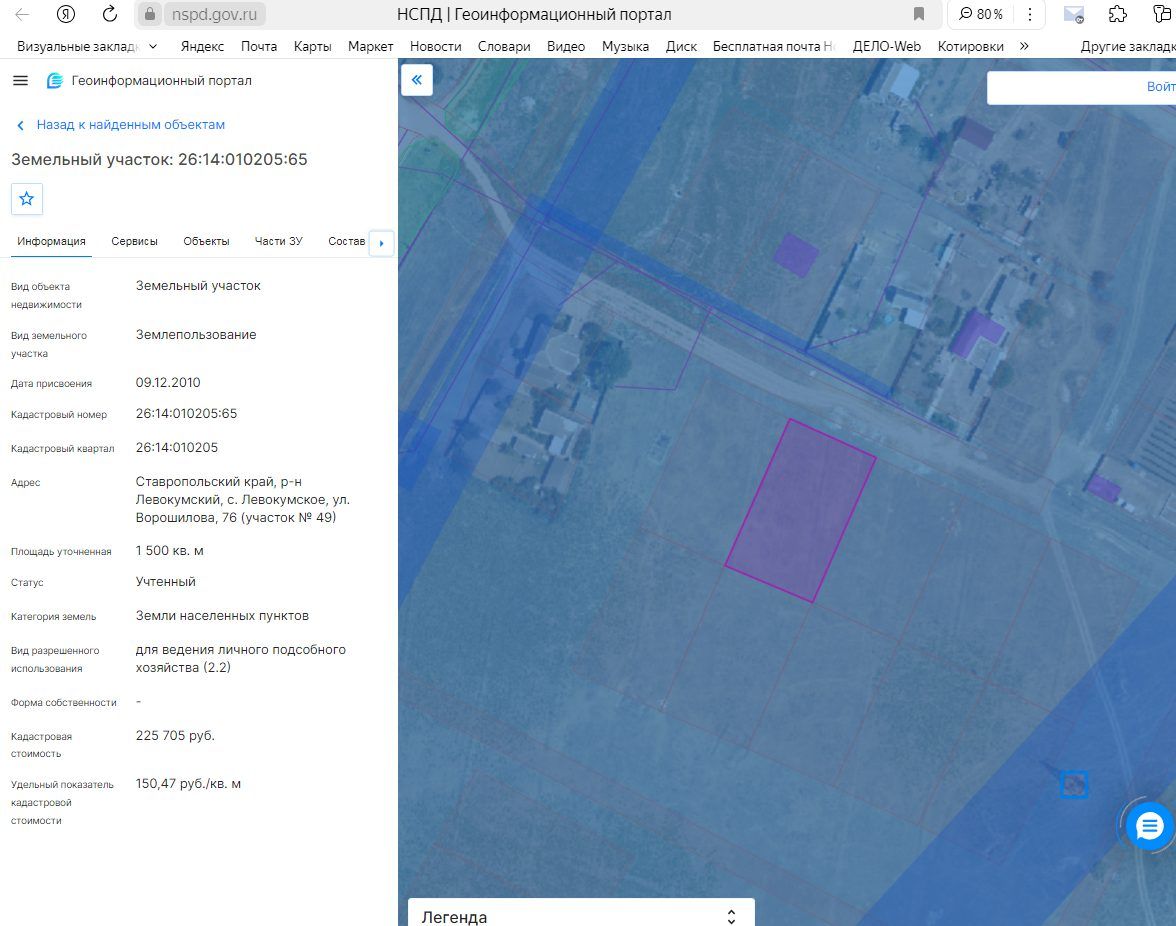Image resolution: width=1176 pixels, height=926 pixels.
Task: Click the highlighted magenta land plot on map
Action: pos(800,510)
